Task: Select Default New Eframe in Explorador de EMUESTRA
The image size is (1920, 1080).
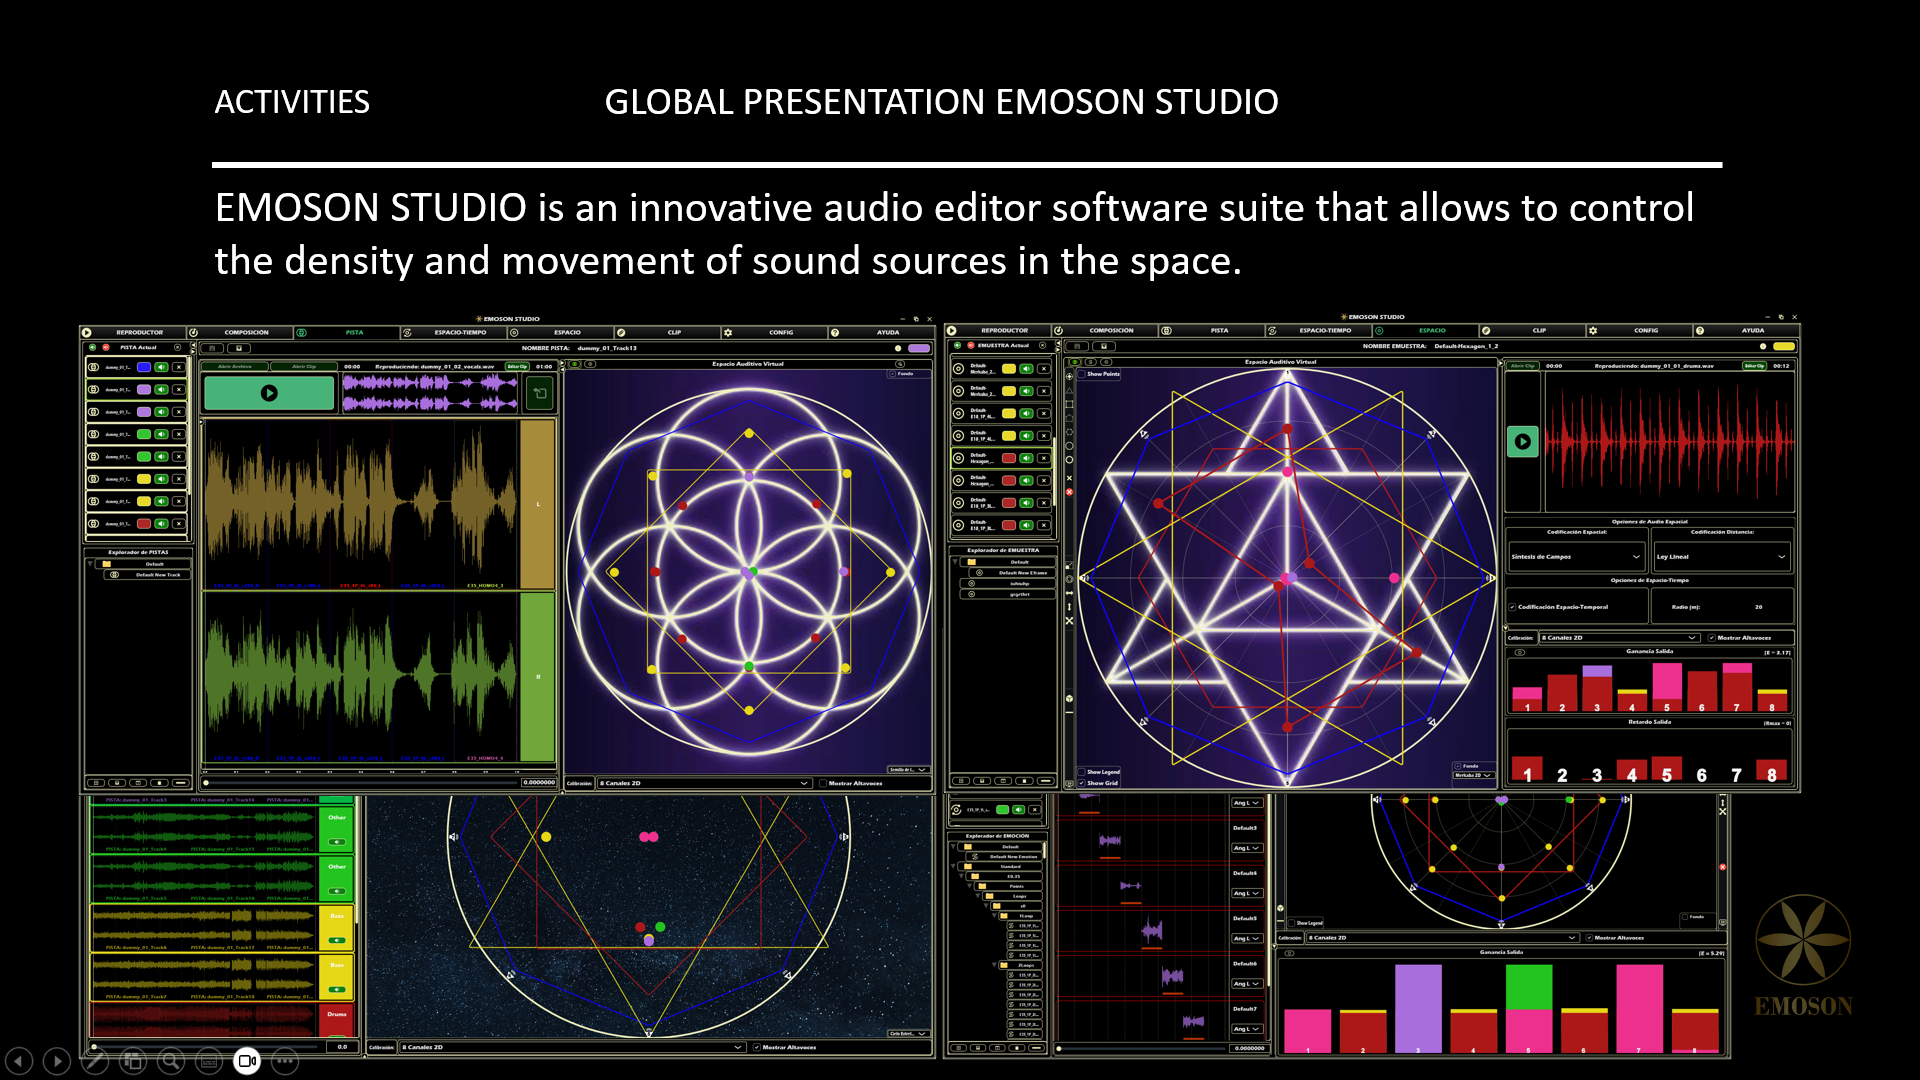Action: coord(1012,573)
